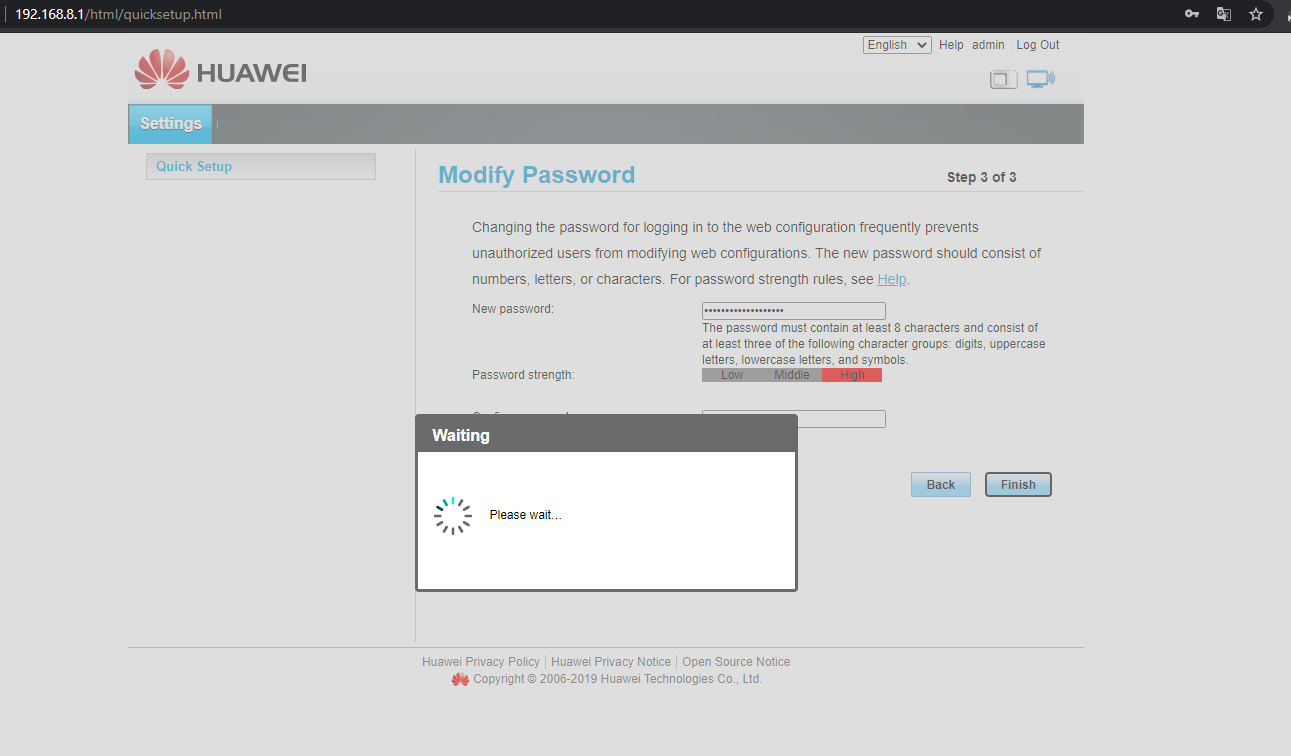Bookmark this page with the star icon
Screen dimensions: 1291x756
1256,14
